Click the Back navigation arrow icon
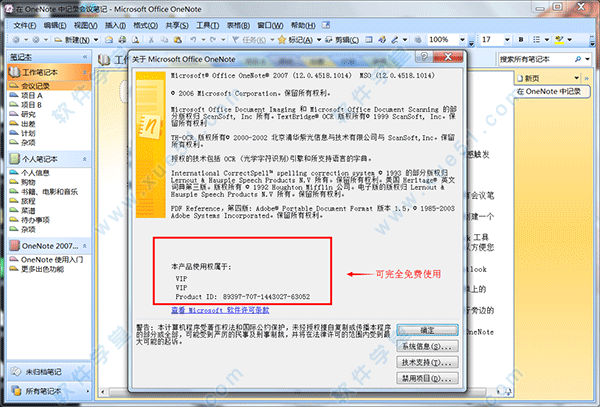 (16, 39)
